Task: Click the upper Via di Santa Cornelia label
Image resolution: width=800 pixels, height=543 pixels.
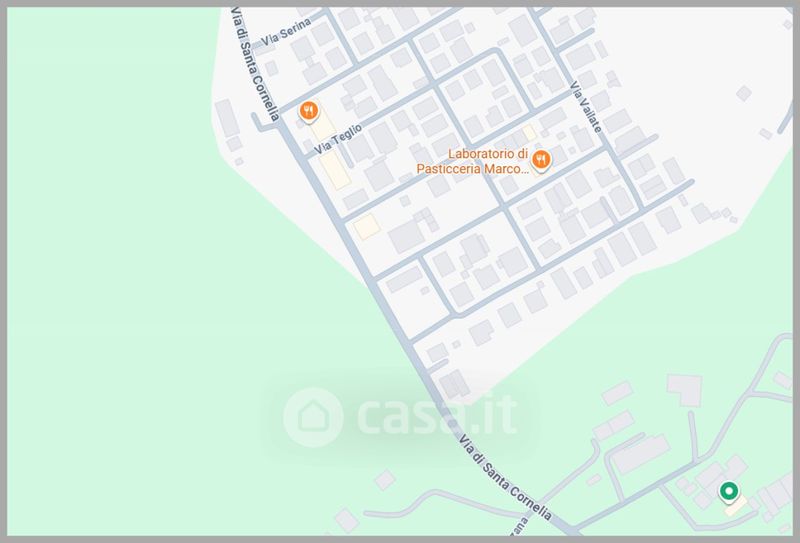Action: pyautogui.click(x=256, y=64)
